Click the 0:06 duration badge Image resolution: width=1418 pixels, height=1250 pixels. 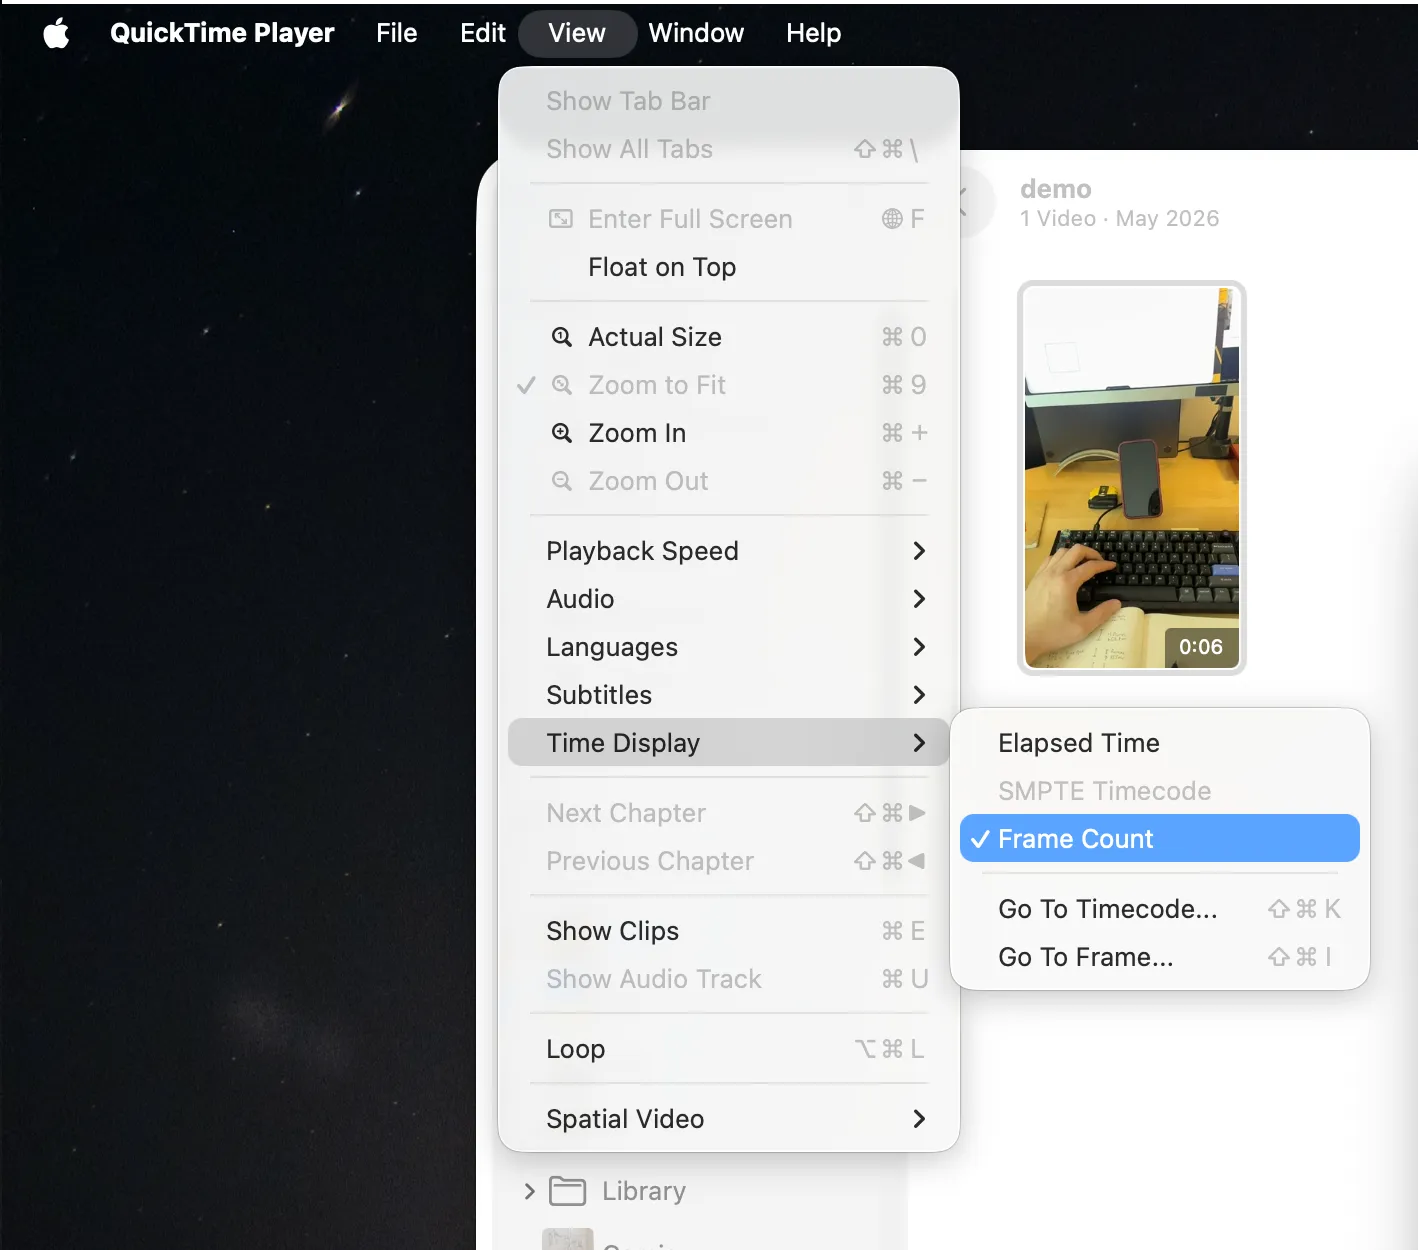(x=1201, y=647)
